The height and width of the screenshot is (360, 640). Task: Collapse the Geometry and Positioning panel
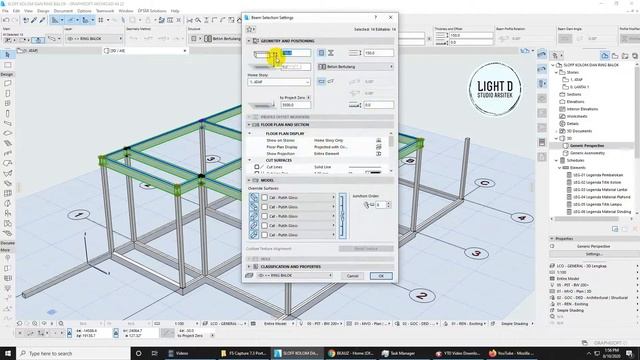(249, 41)
